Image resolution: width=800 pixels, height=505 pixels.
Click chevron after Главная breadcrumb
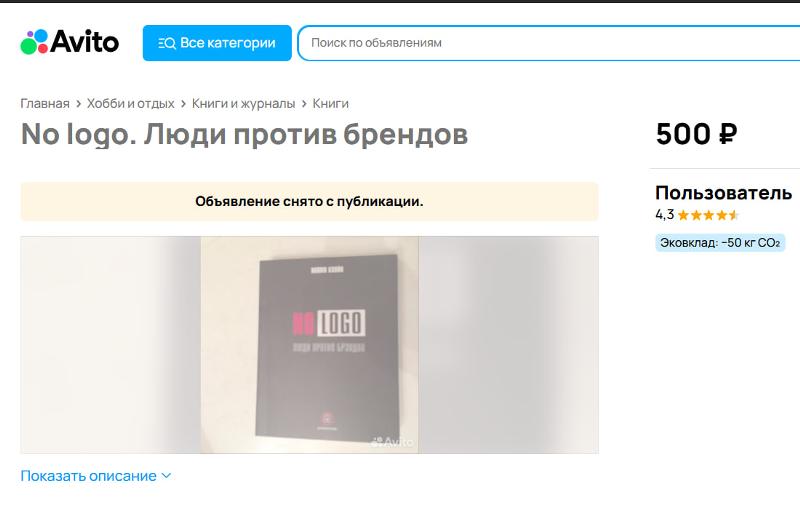79,104
